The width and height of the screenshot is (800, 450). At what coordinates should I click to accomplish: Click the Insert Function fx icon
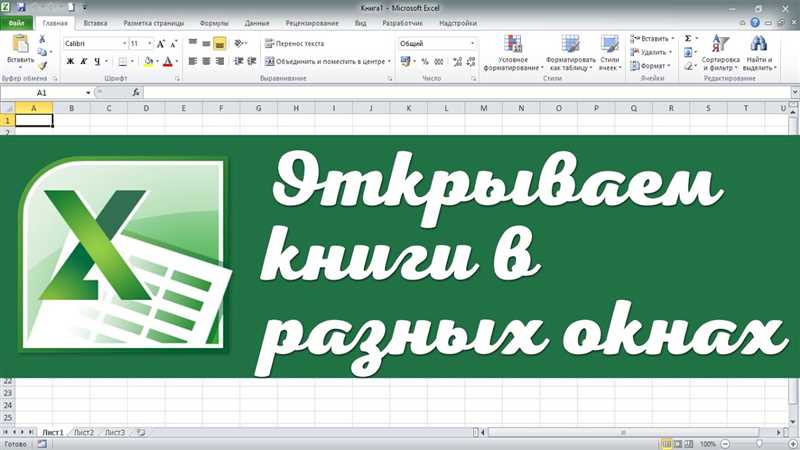(136, 92)
